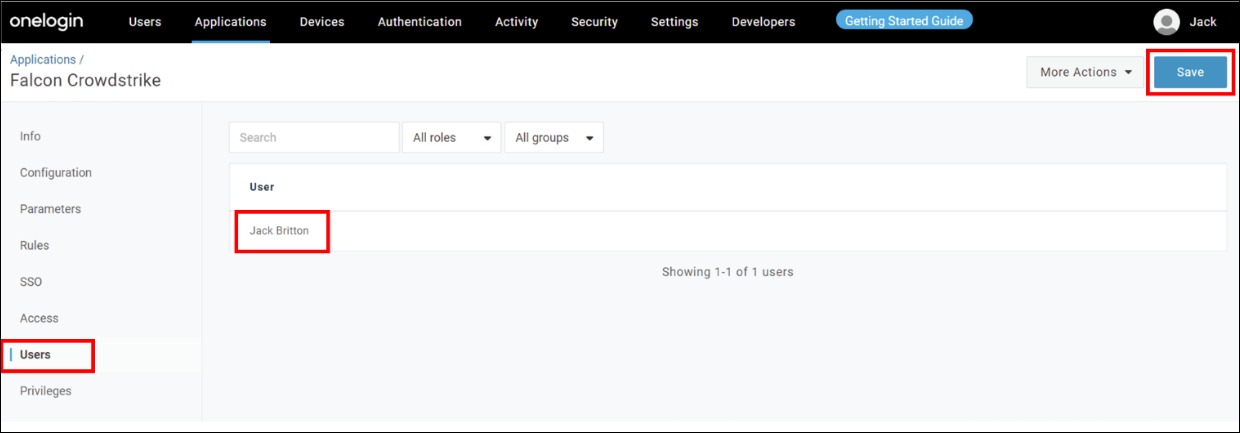Select the Privileges sidebar tab

[46, 391]
